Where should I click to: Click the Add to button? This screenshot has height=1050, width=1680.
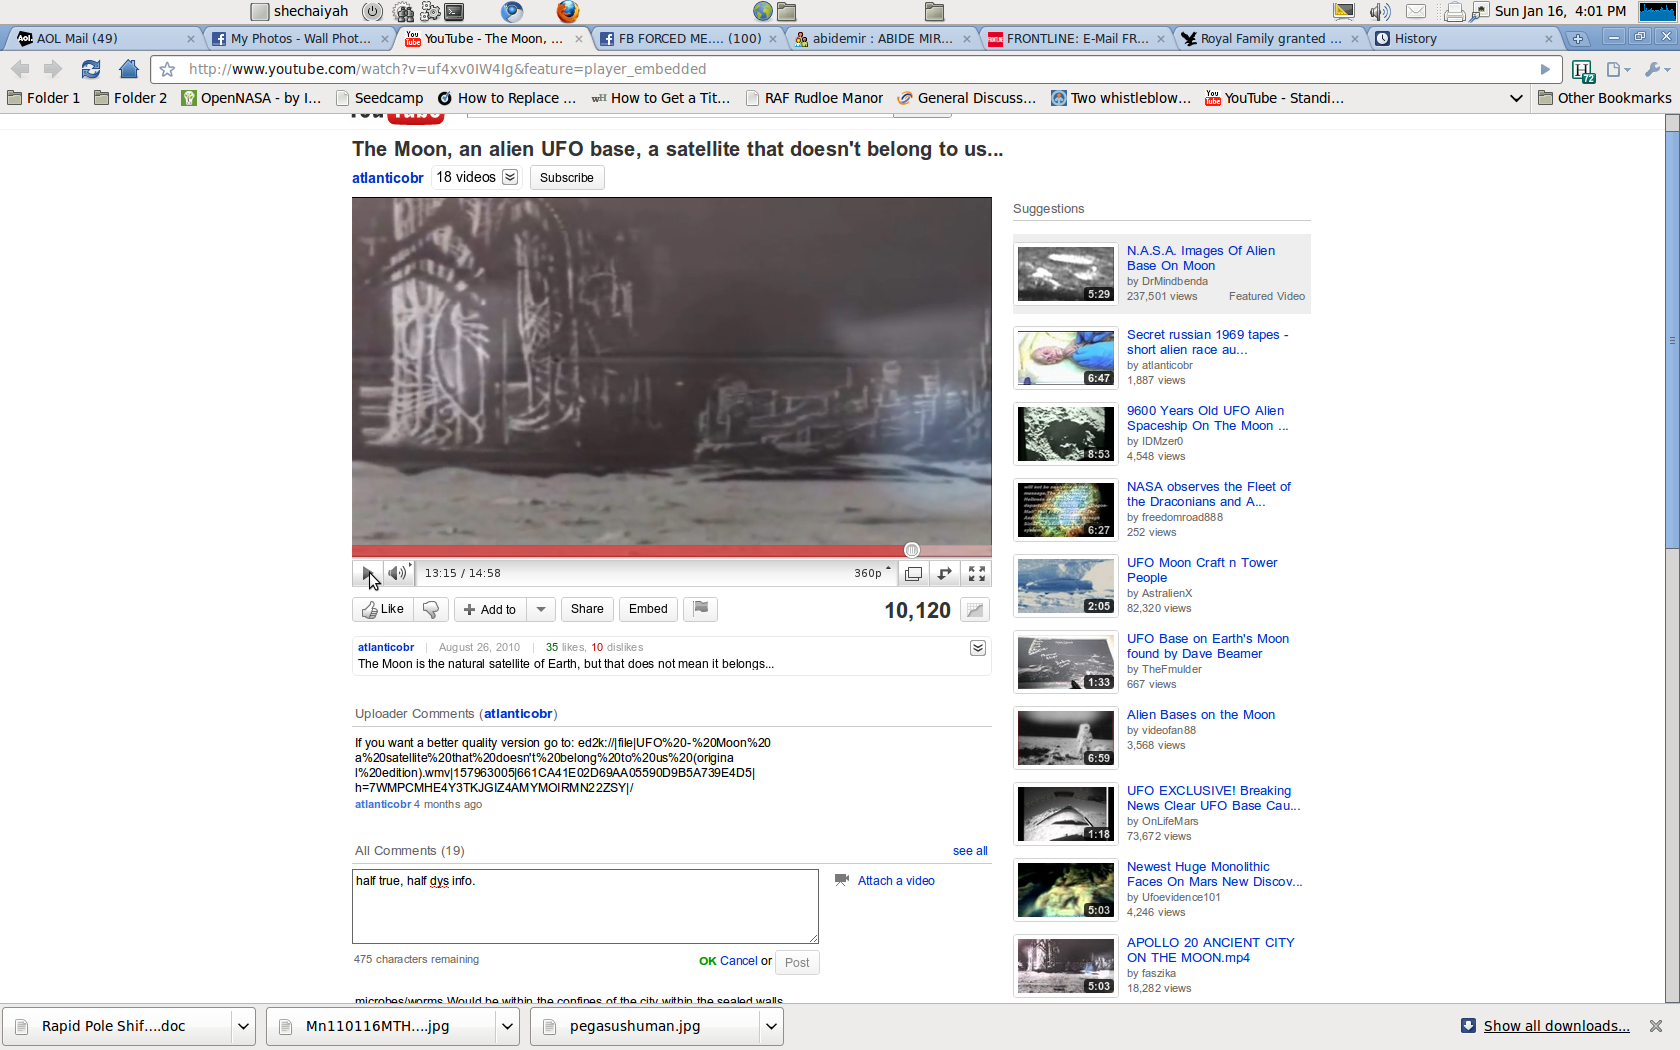(x=490, y=609)
